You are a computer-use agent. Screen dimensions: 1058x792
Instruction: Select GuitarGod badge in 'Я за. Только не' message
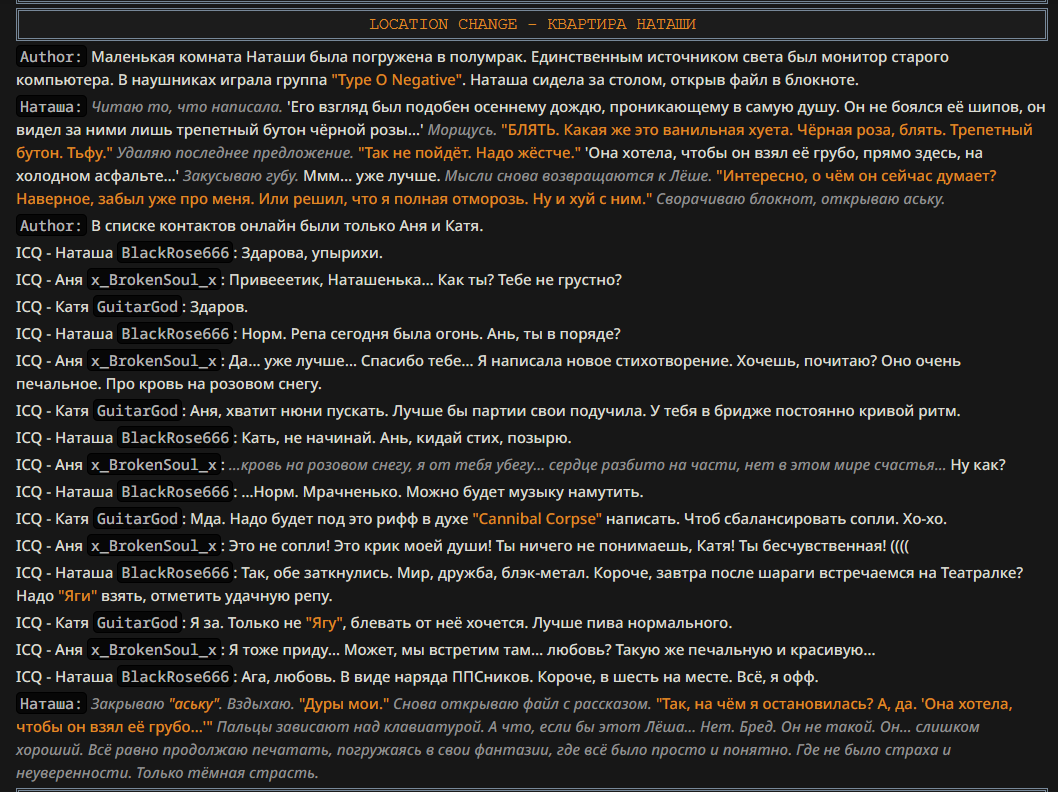[x=139, y=623]
